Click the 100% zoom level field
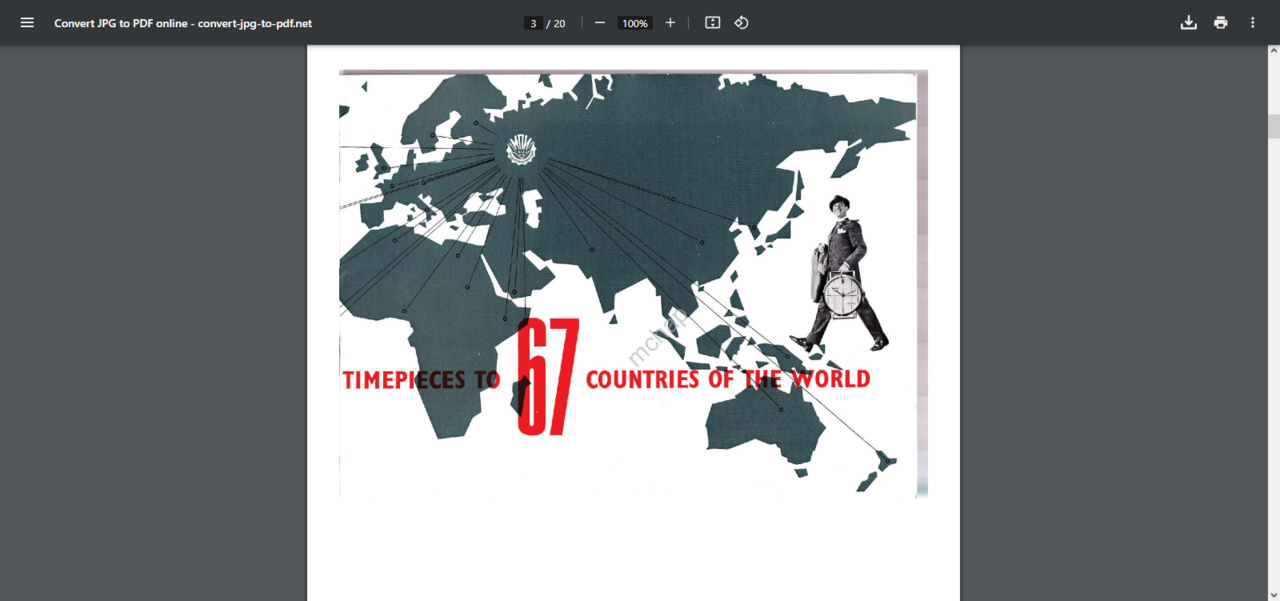This screenshot has width=1280, height=601. click(635, 23)
